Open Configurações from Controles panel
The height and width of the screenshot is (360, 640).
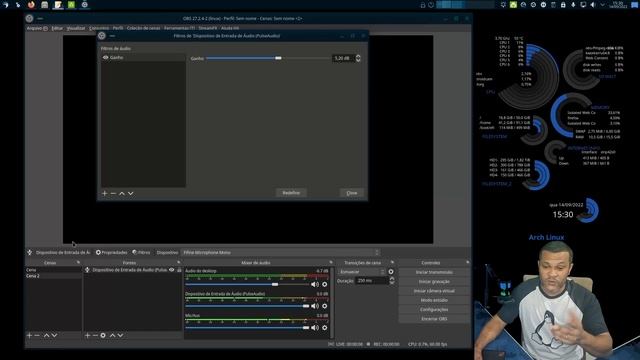coord(434,310)
